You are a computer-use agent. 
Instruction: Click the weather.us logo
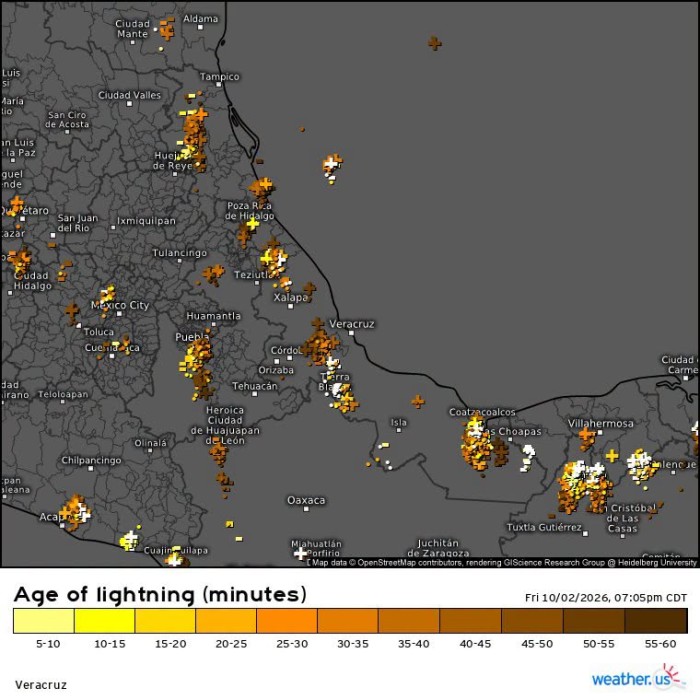click(638, 677)
